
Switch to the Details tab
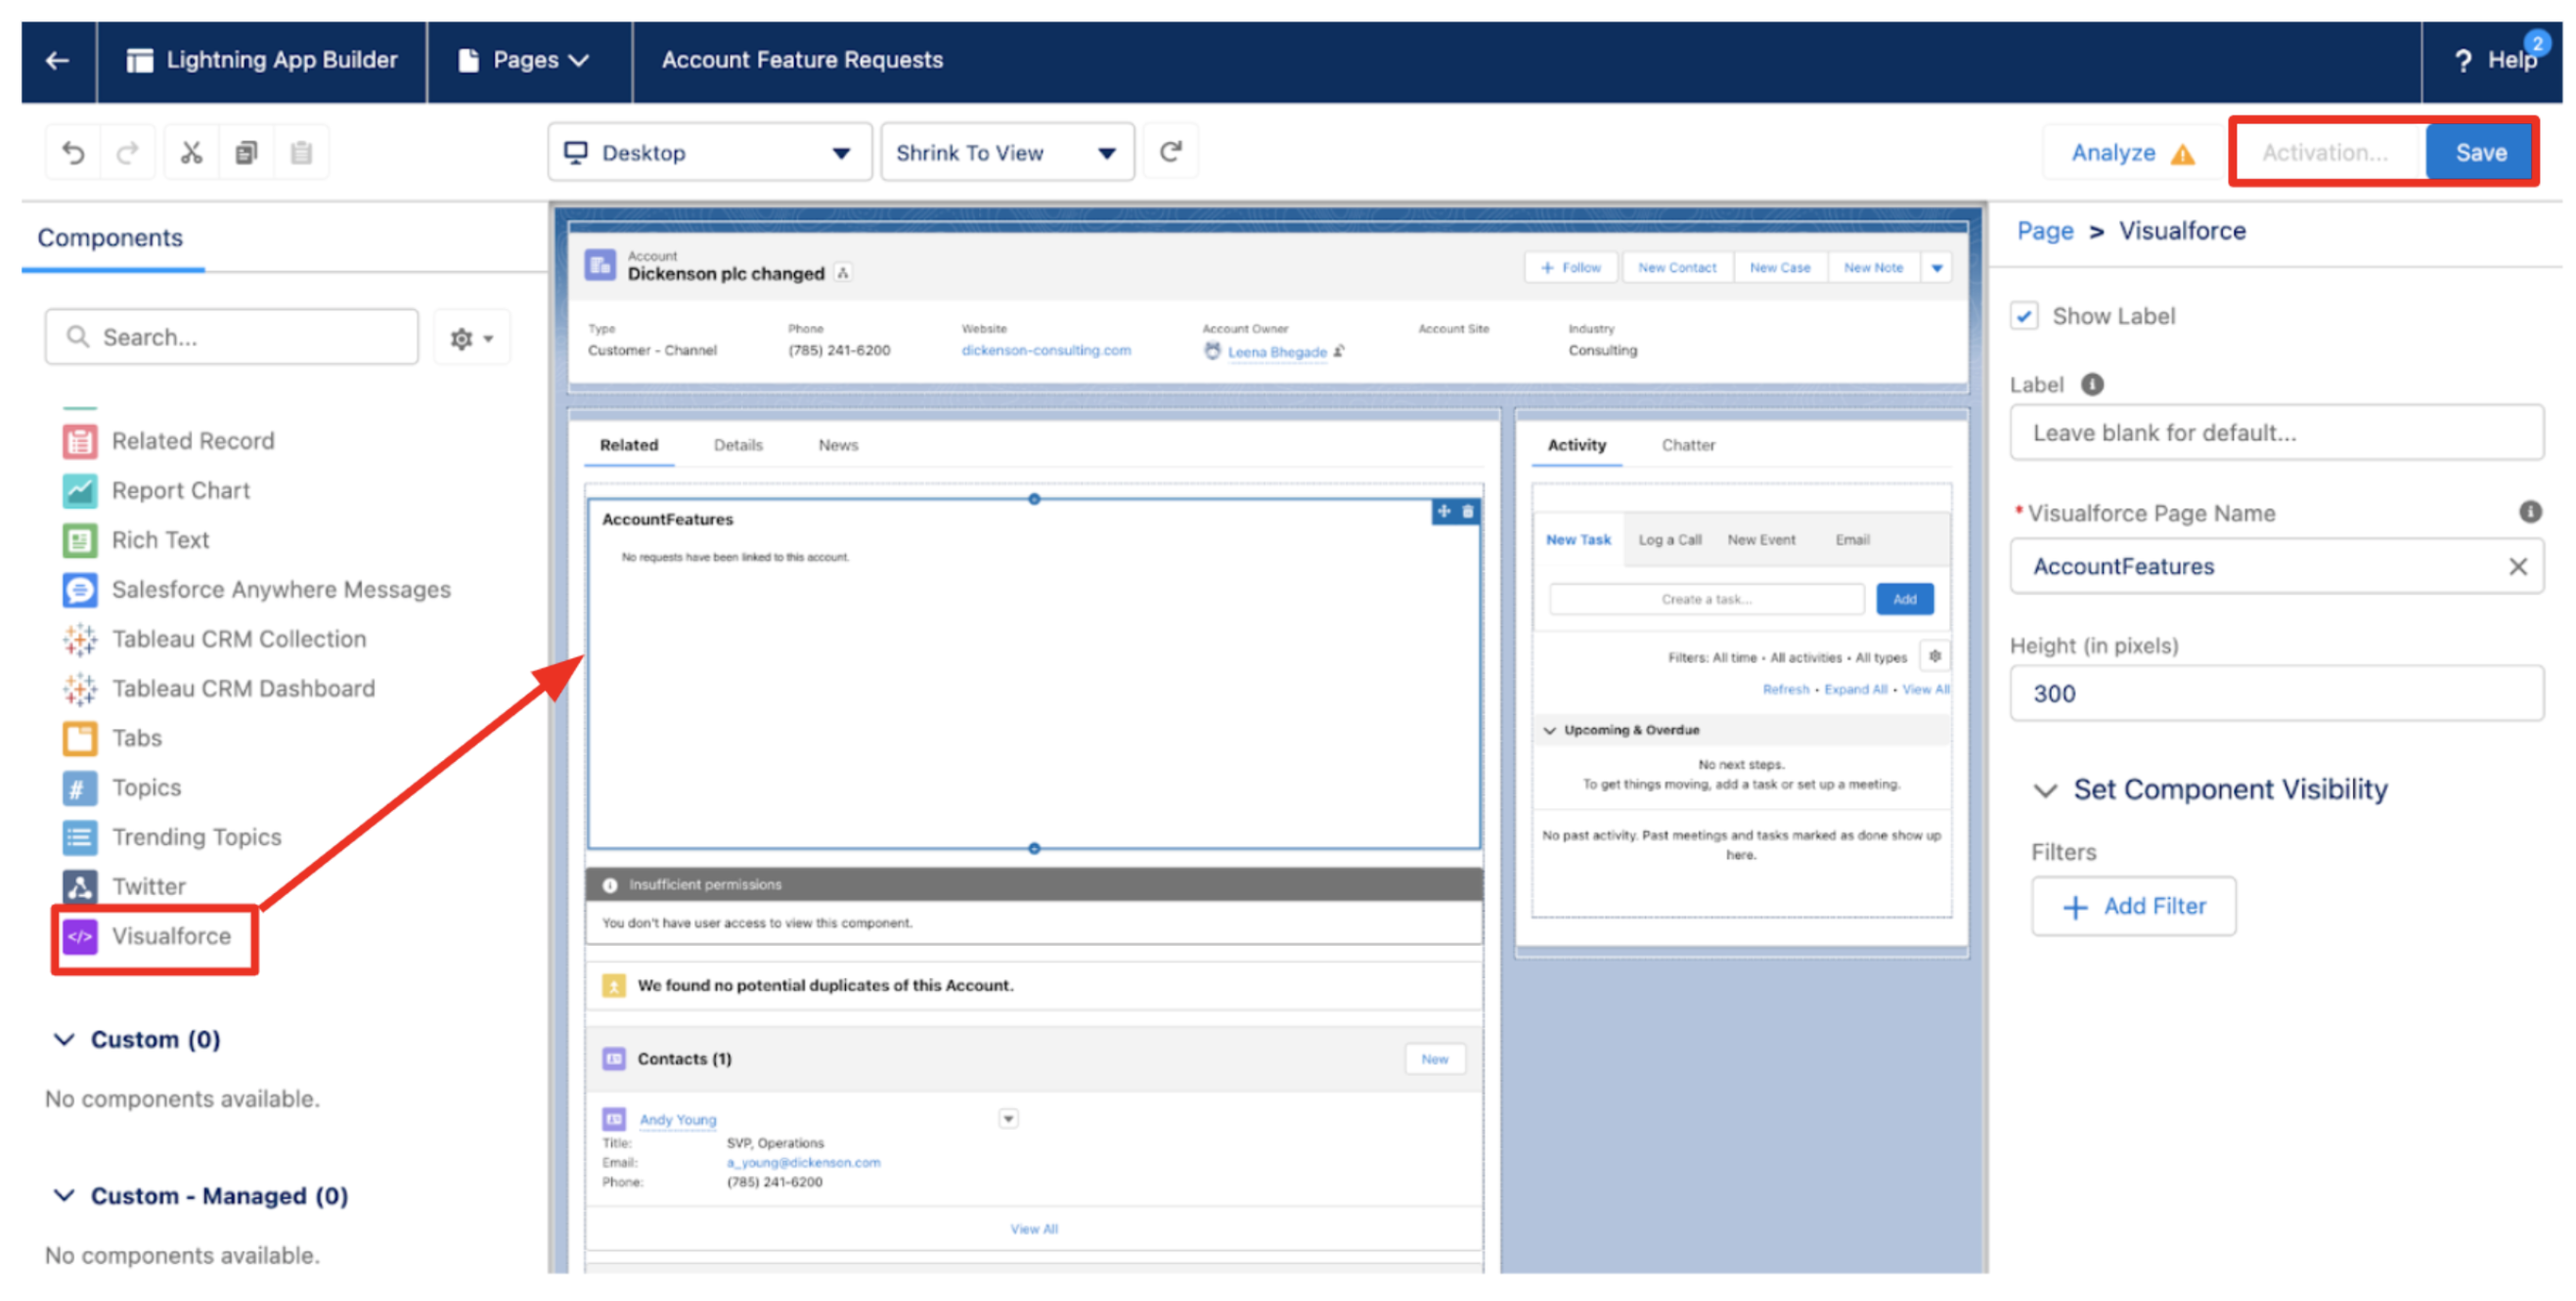pyautogui.click(x=738, y=445)
